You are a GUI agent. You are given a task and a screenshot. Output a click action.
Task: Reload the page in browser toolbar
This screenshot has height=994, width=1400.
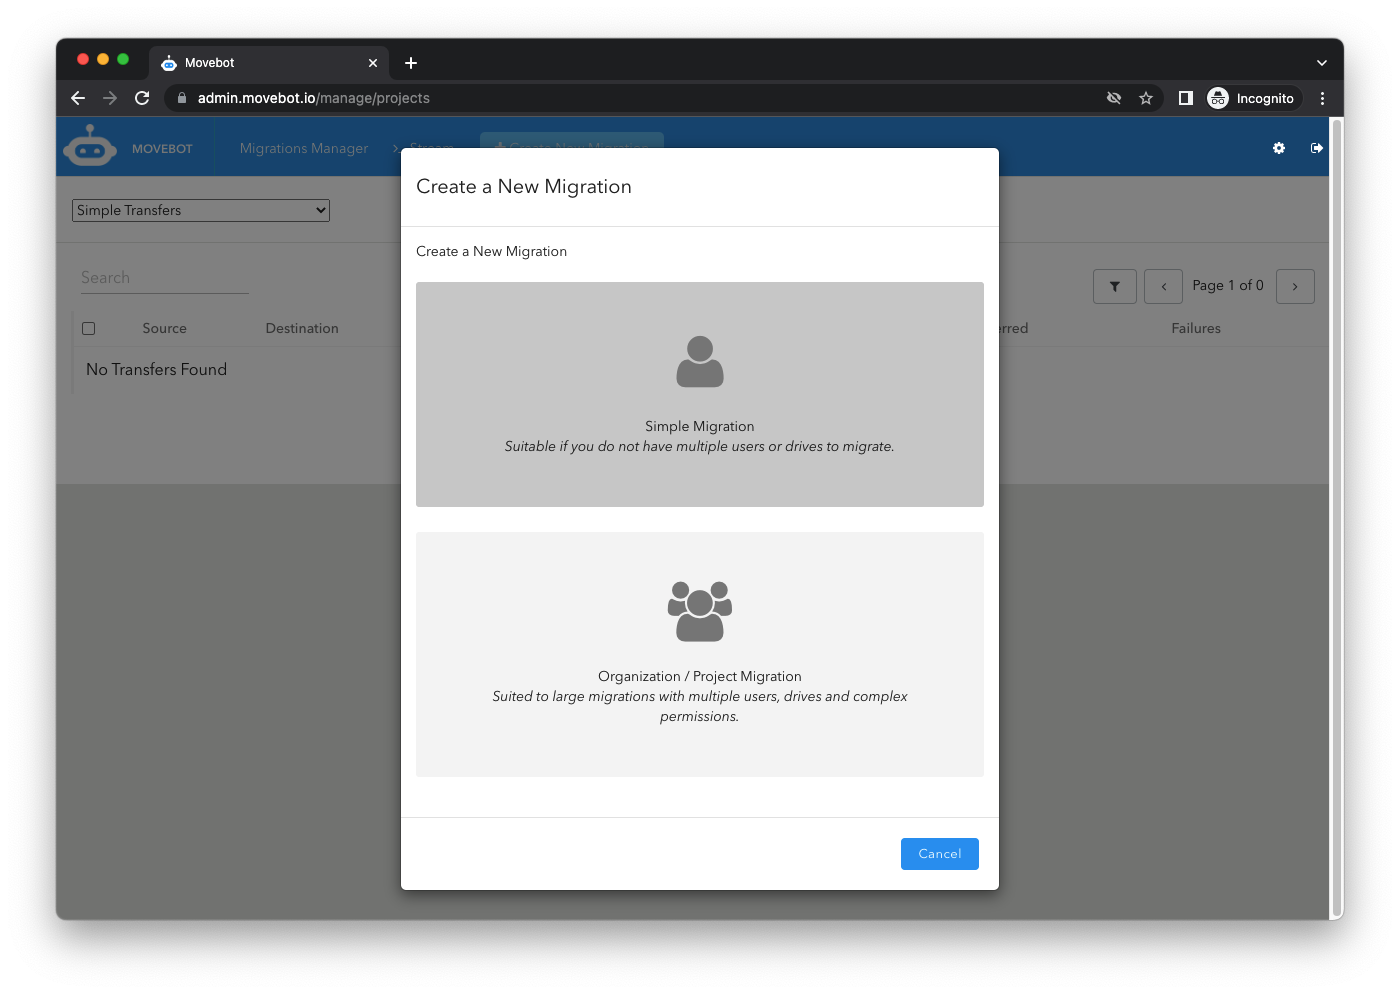tap(142, 98)
